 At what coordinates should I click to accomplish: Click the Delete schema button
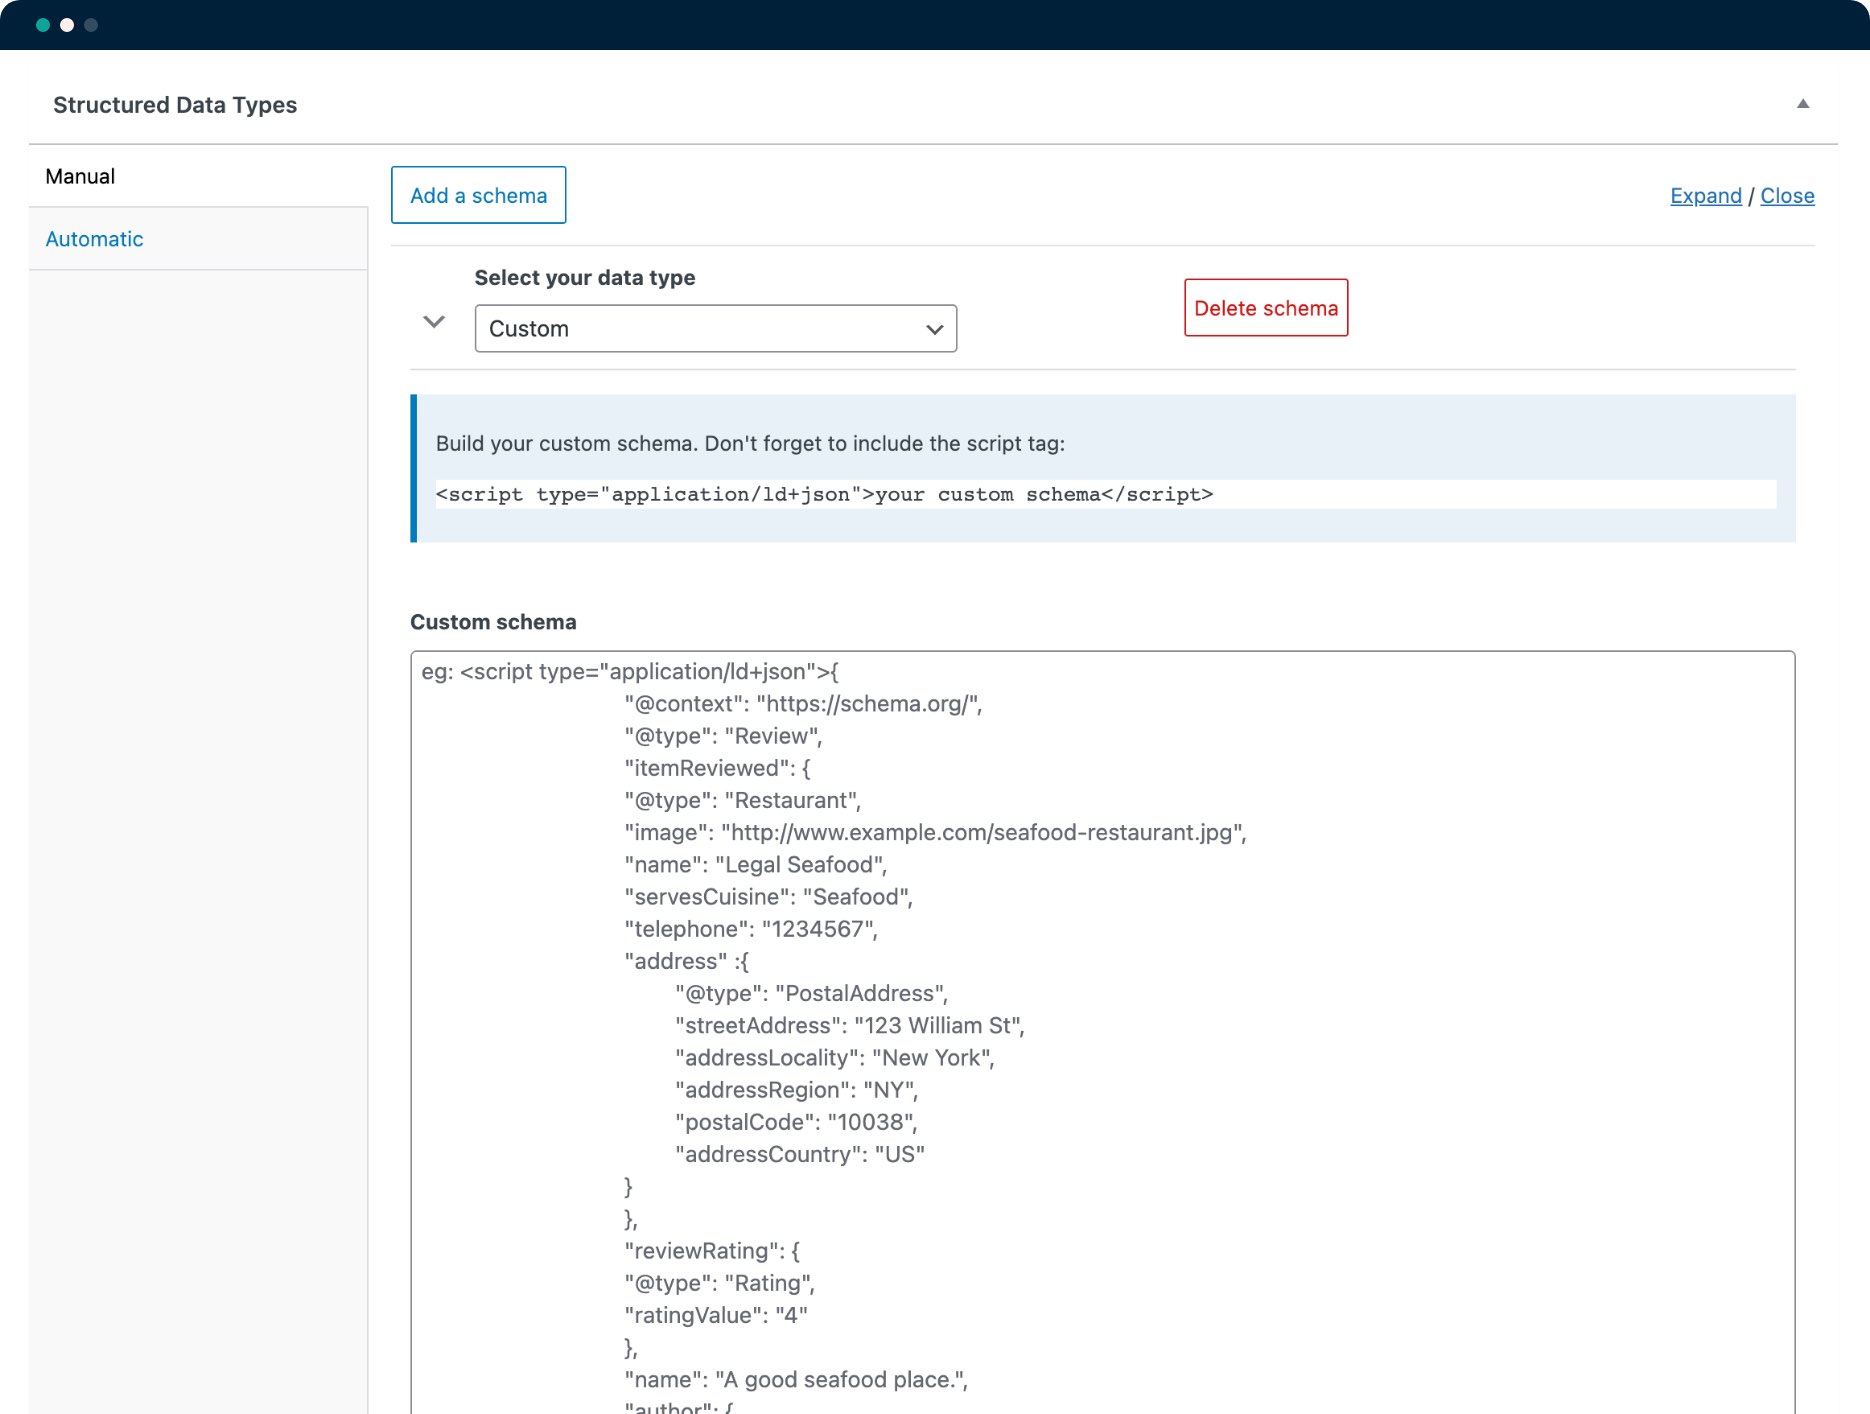[x=1266, y=308]
